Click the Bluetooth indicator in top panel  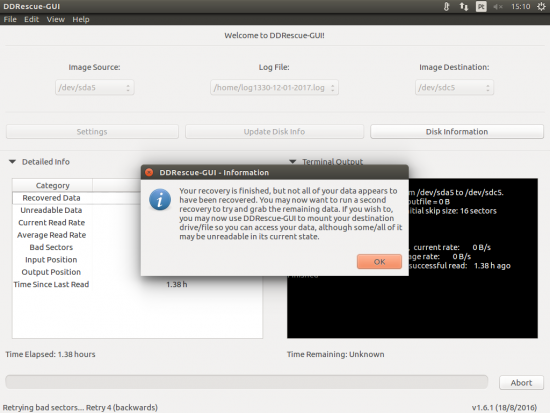point(447,7)
